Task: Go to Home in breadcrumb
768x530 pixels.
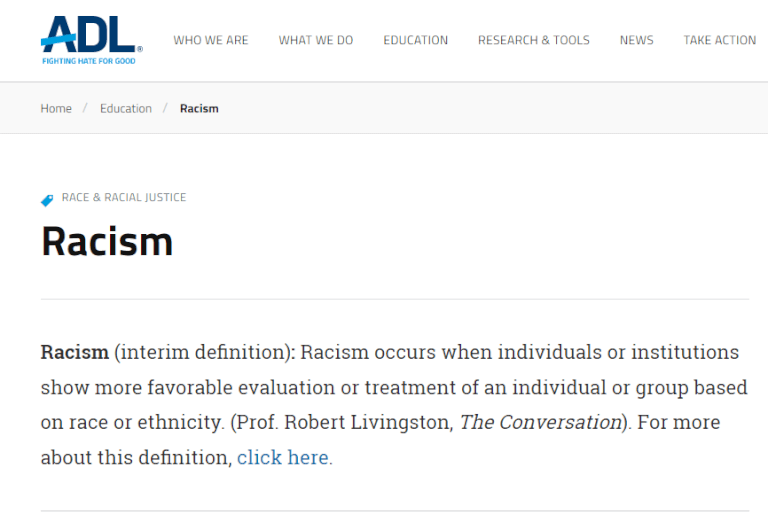Action: pyautogui.click(x=56, y=108)
